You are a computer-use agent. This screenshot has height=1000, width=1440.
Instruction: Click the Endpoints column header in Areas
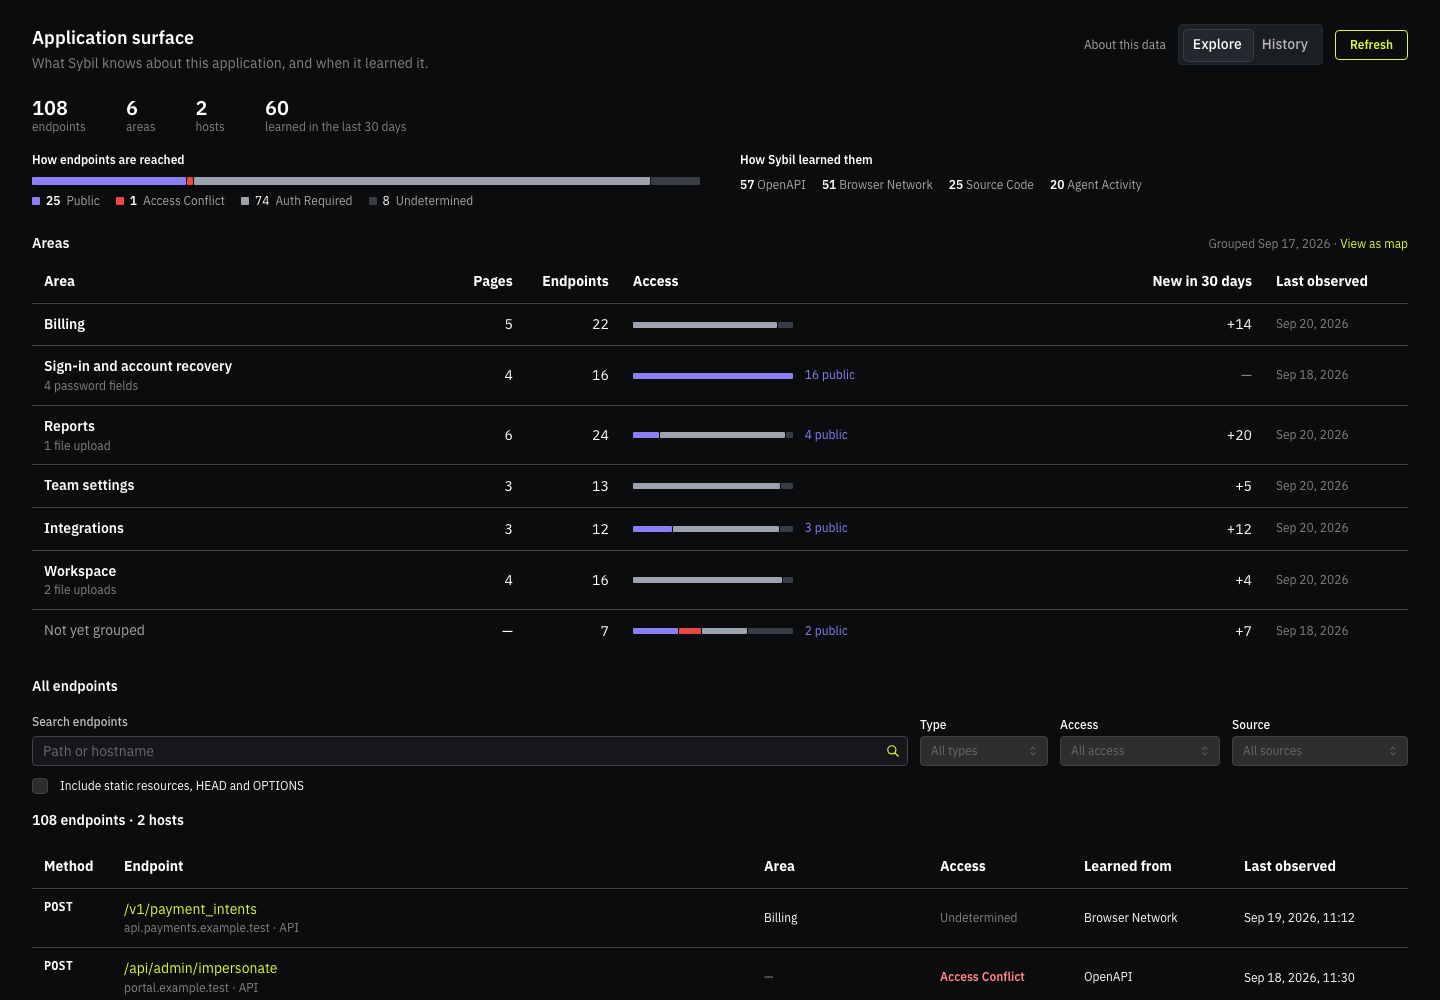click(x=575, y=281)
